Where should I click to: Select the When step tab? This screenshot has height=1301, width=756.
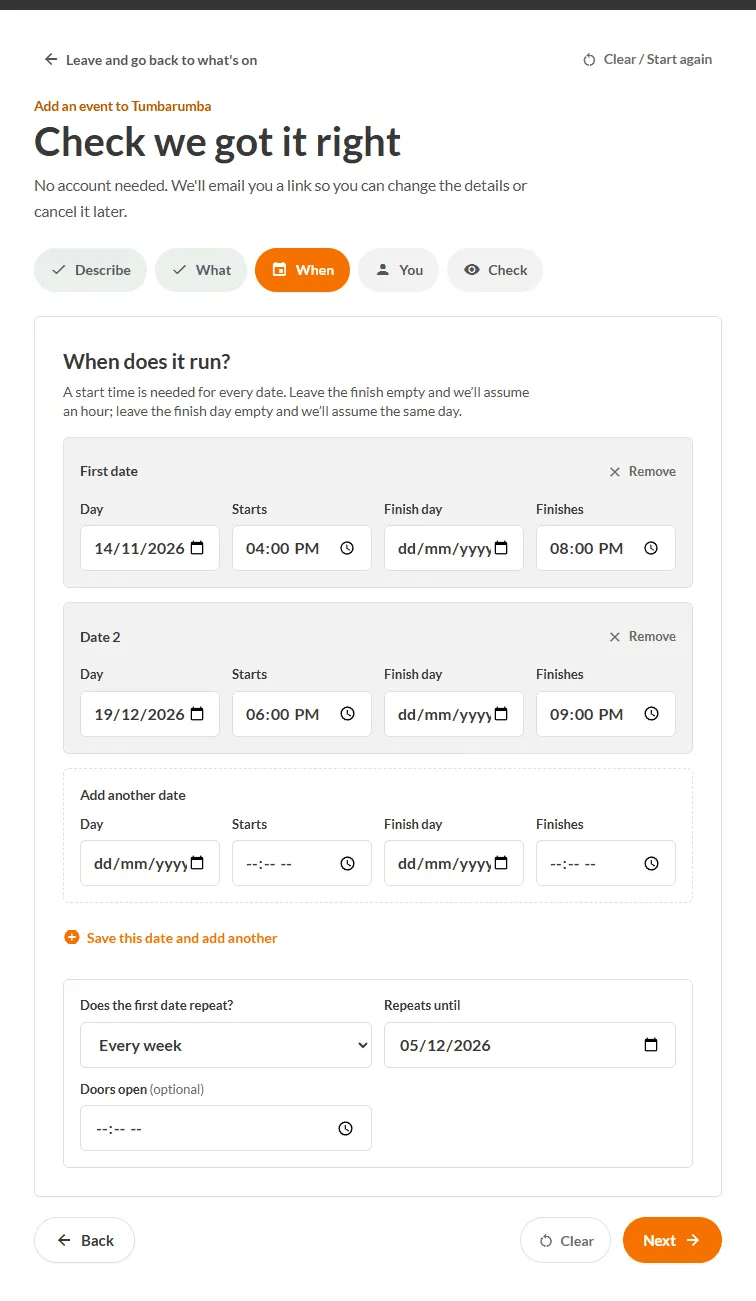(302, 270)
